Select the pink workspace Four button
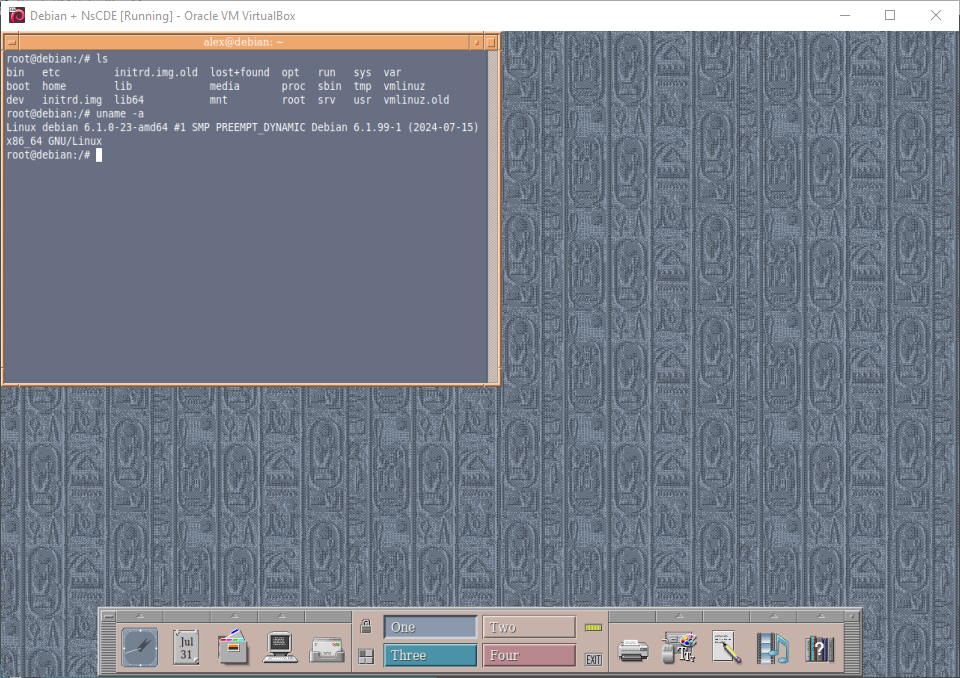The image size is (960, 678). click(x=529, y=655)
